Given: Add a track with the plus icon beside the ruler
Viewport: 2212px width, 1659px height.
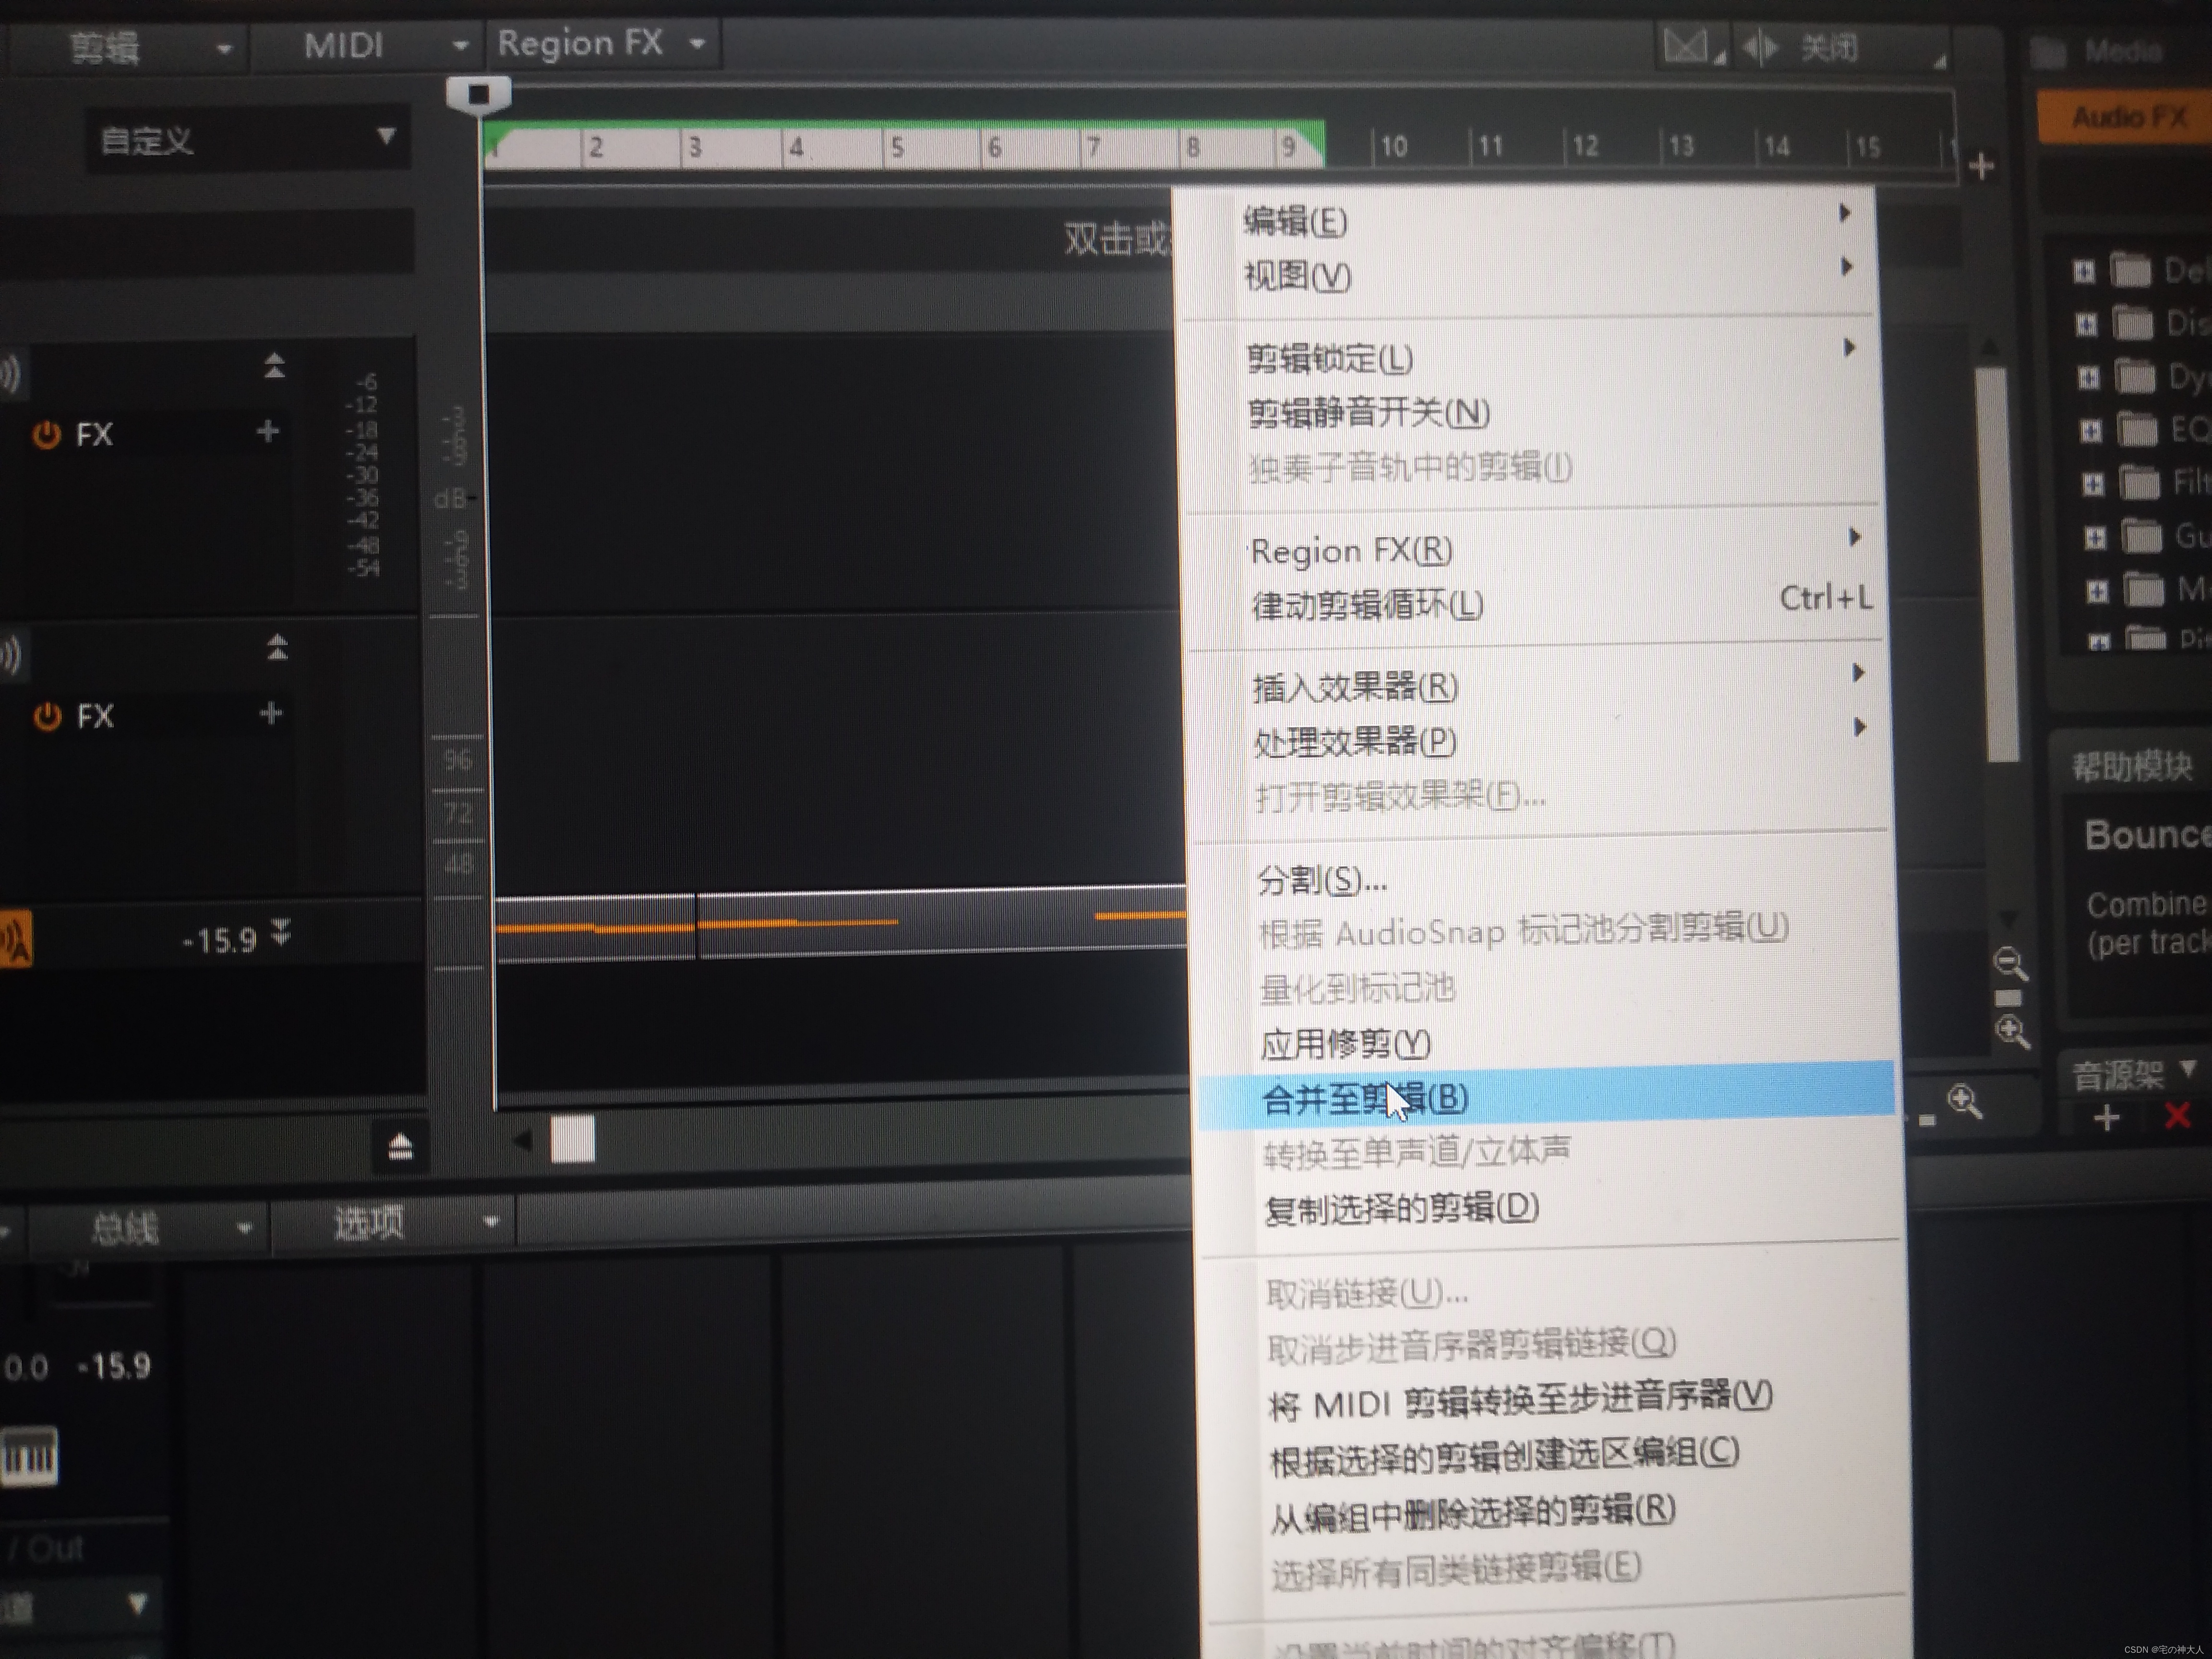Looking at the screenshot, I should pos(1981,166).
